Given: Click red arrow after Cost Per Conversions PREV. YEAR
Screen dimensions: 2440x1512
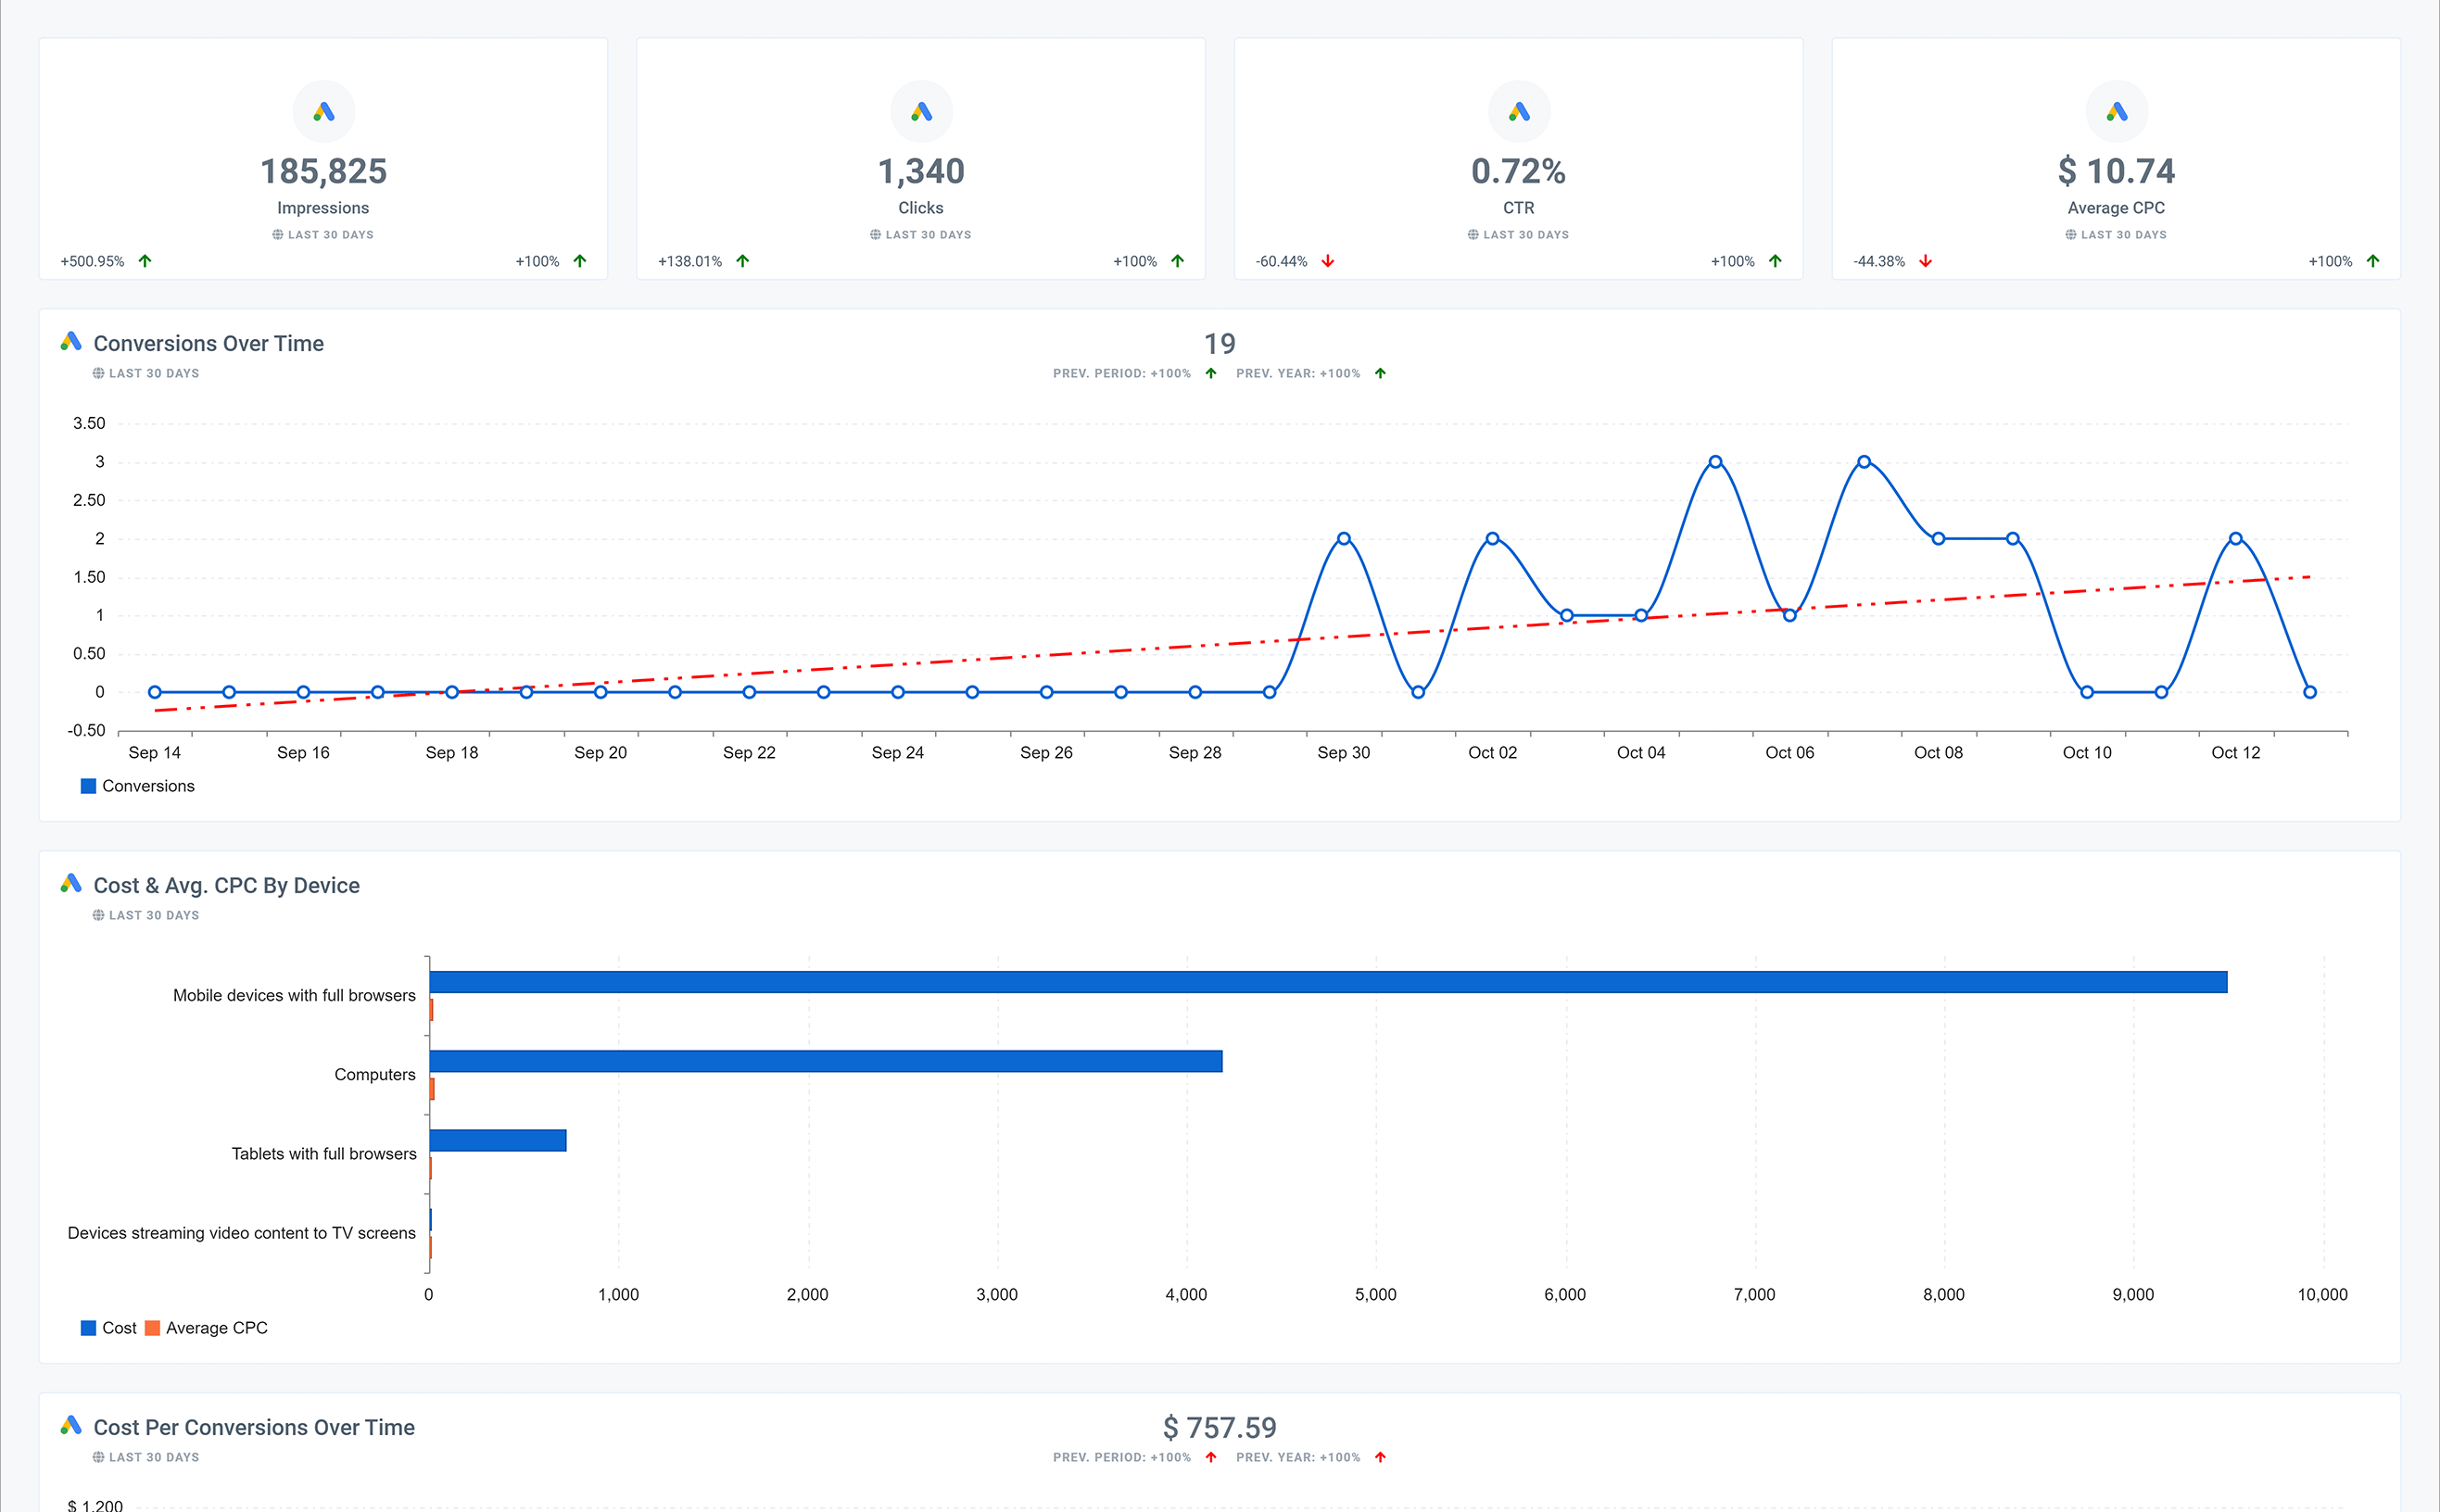Looking at the screenshot, I should 1380,1457.
